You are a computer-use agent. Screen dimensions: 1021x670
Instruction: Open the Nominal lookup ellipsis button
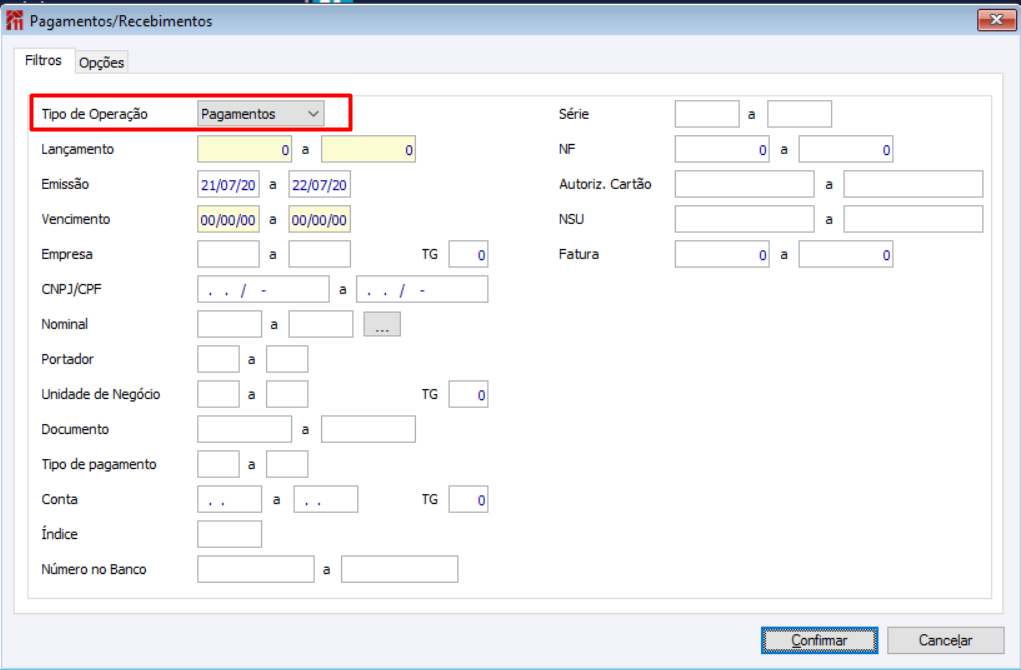[x=382, y=324]
